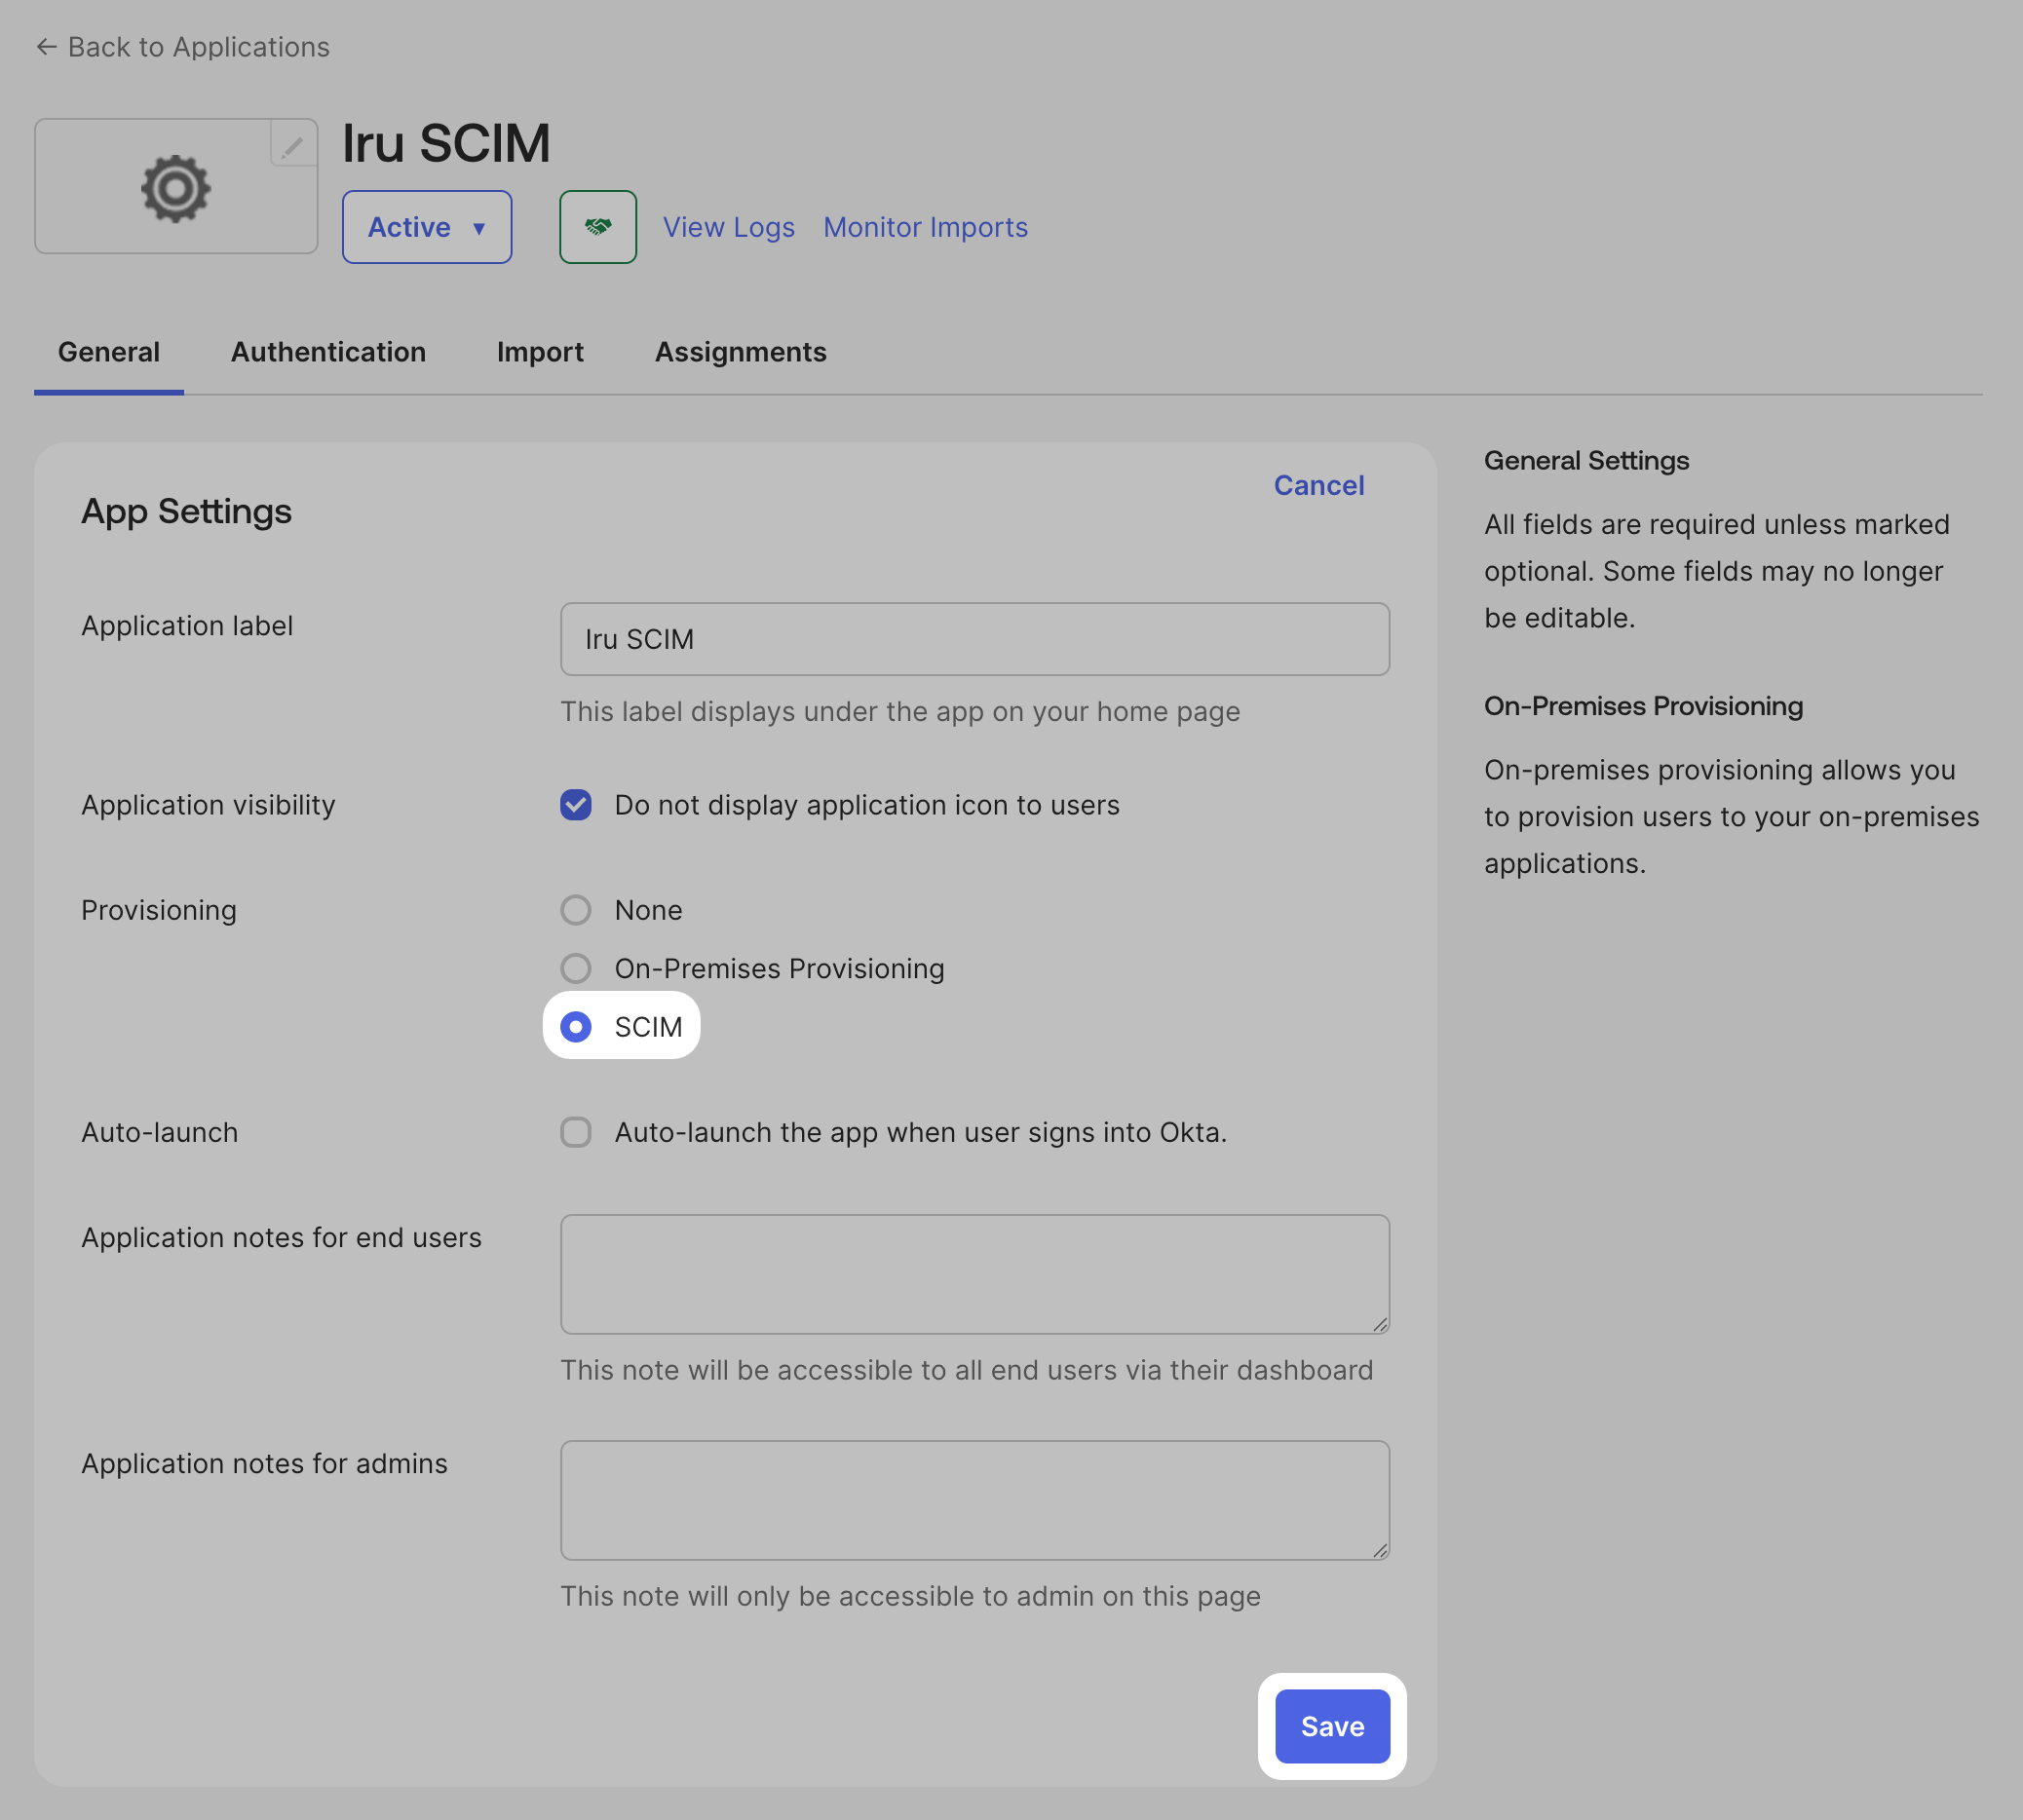Click the 'only be accessible to admin' note
The height and width of the screenshot is (1820, 2023).
(x=910, y=1596)
